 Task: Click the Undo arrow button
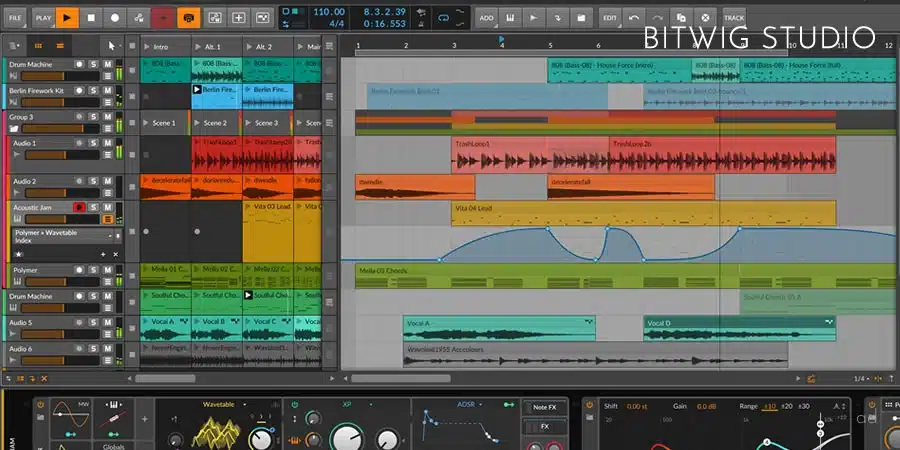[x=634, y=18]
